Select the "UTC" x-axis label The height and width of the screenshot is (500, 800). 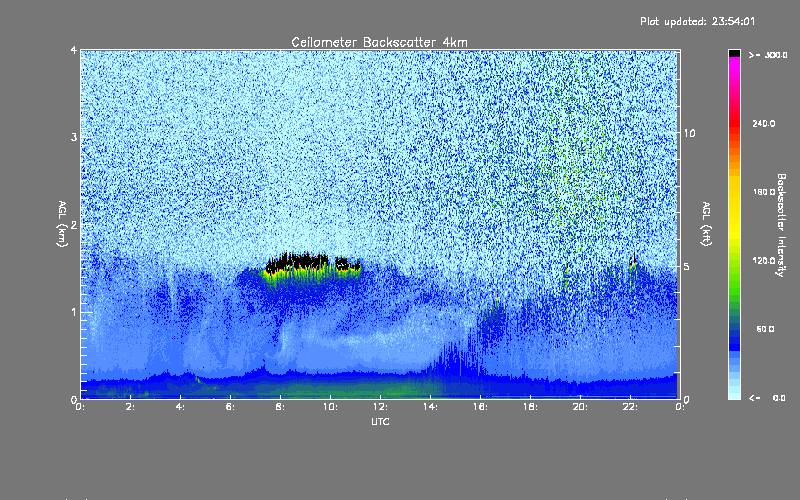(x=380, y=421)
